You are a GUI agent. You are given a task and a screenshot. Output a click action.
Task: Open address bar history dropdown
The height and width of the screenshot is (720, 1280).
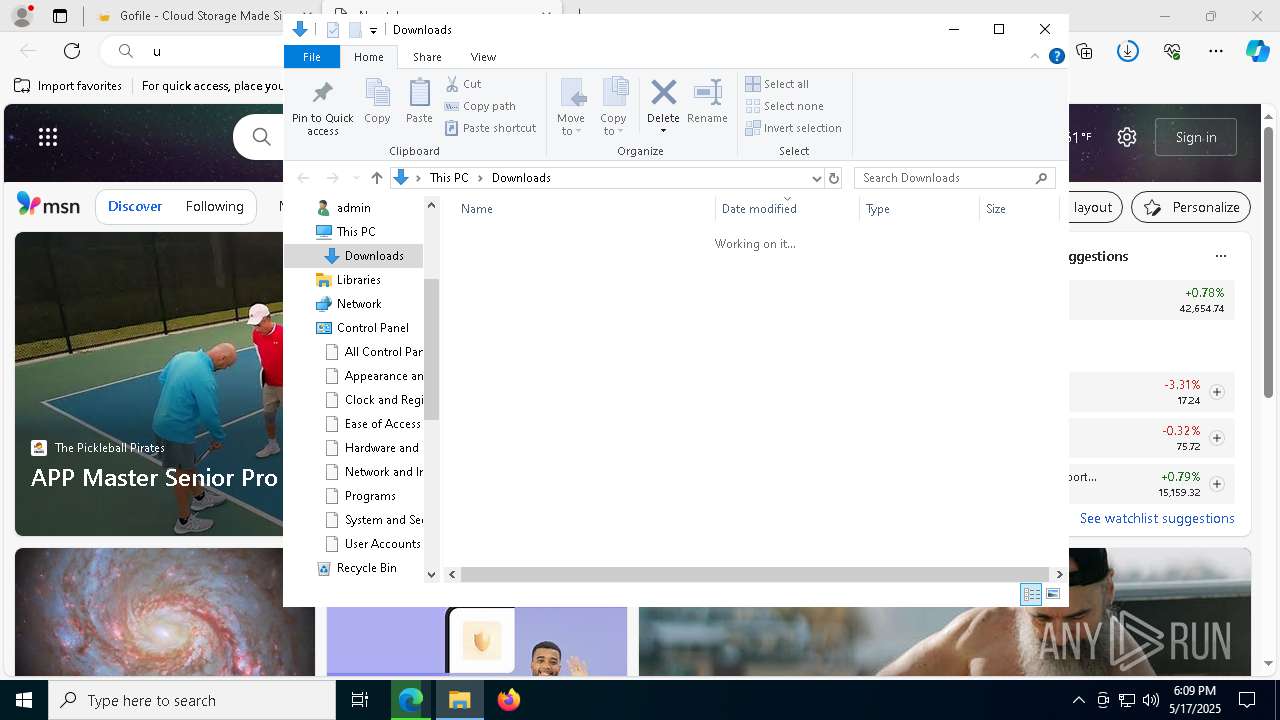817,178
